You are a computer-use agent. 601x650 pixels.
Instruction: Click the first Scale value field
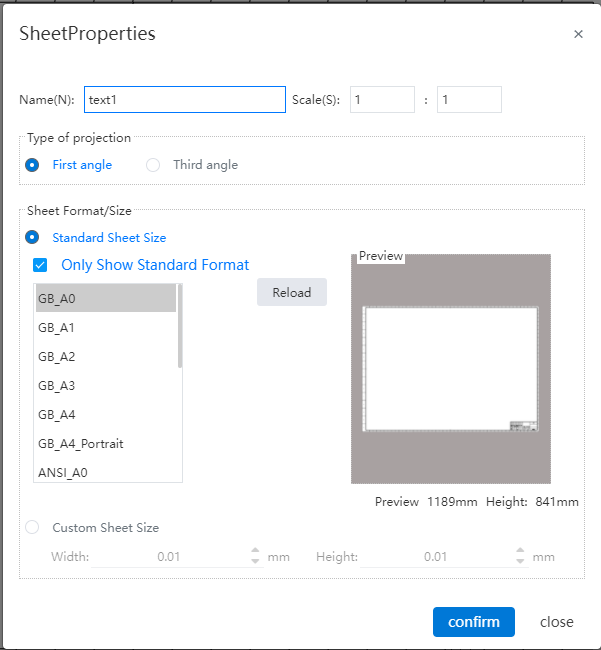382,99
